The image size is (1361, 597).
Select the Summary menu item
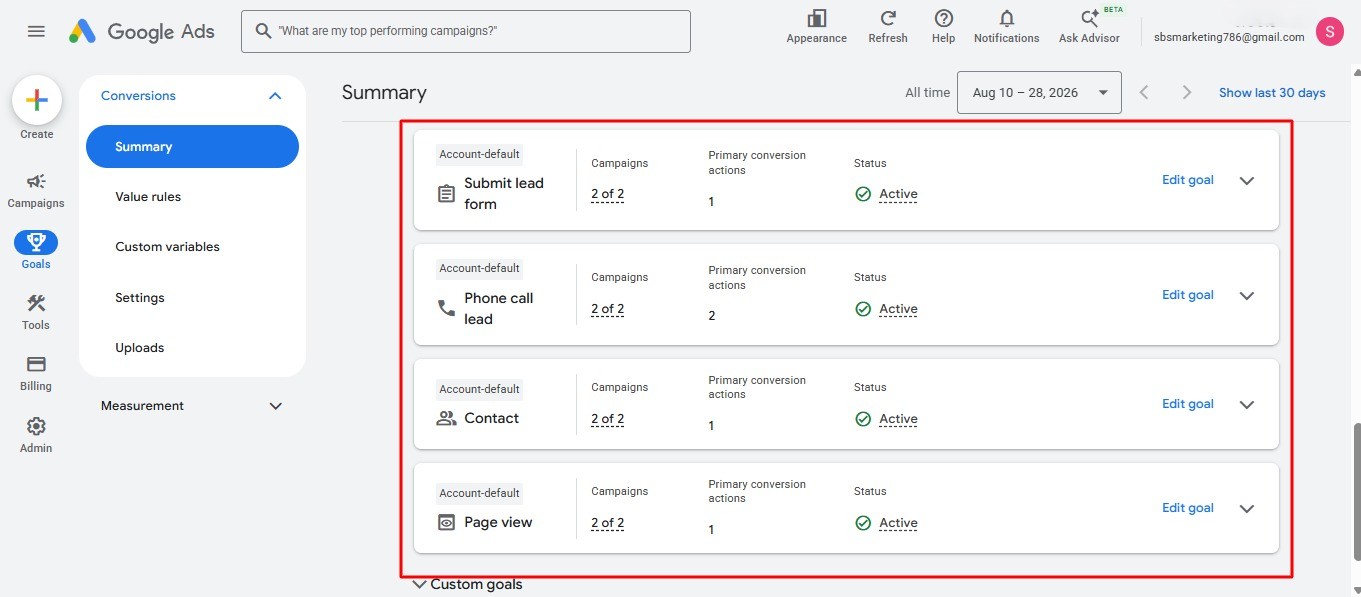192,146
